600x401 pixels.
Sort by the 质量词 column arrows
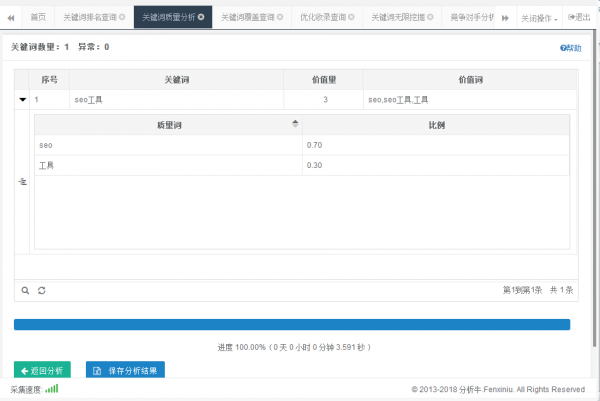[x=295, y=124]
